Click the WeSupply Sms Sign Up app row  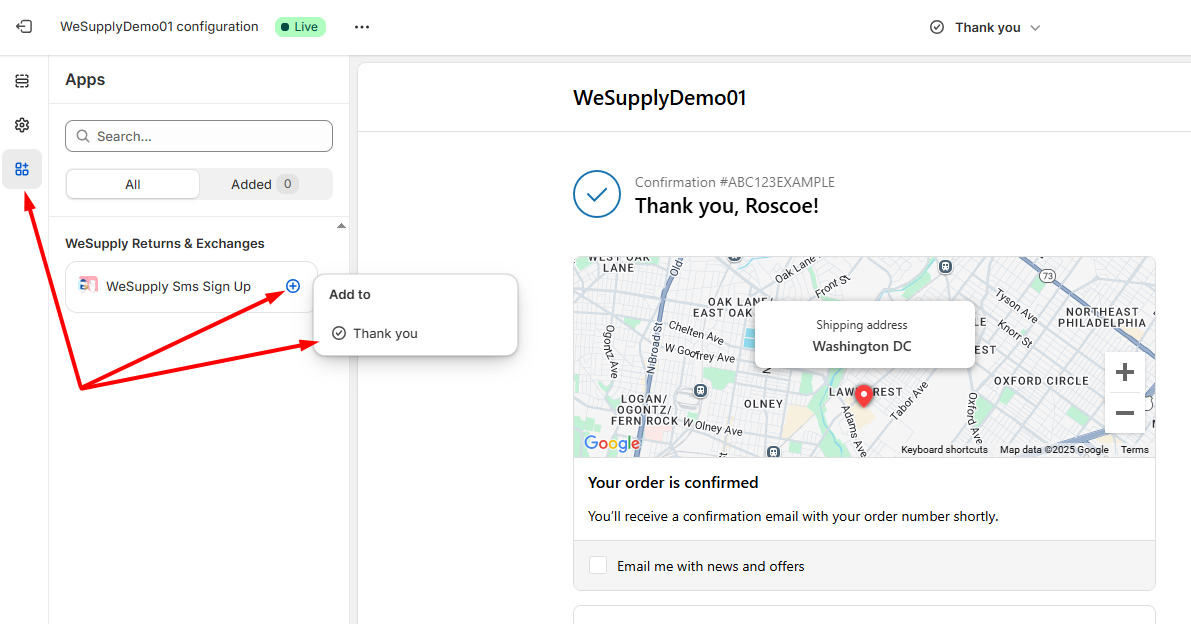click(x=191, y=286)
